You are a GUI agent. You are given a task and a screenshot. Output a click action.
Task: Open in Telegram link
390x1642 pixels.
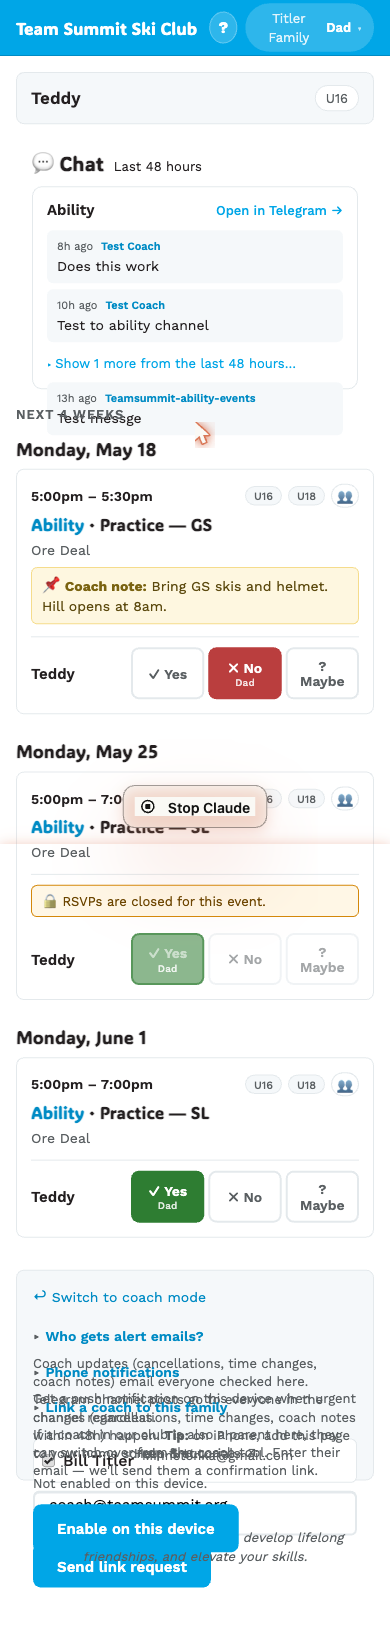(279, 210)
